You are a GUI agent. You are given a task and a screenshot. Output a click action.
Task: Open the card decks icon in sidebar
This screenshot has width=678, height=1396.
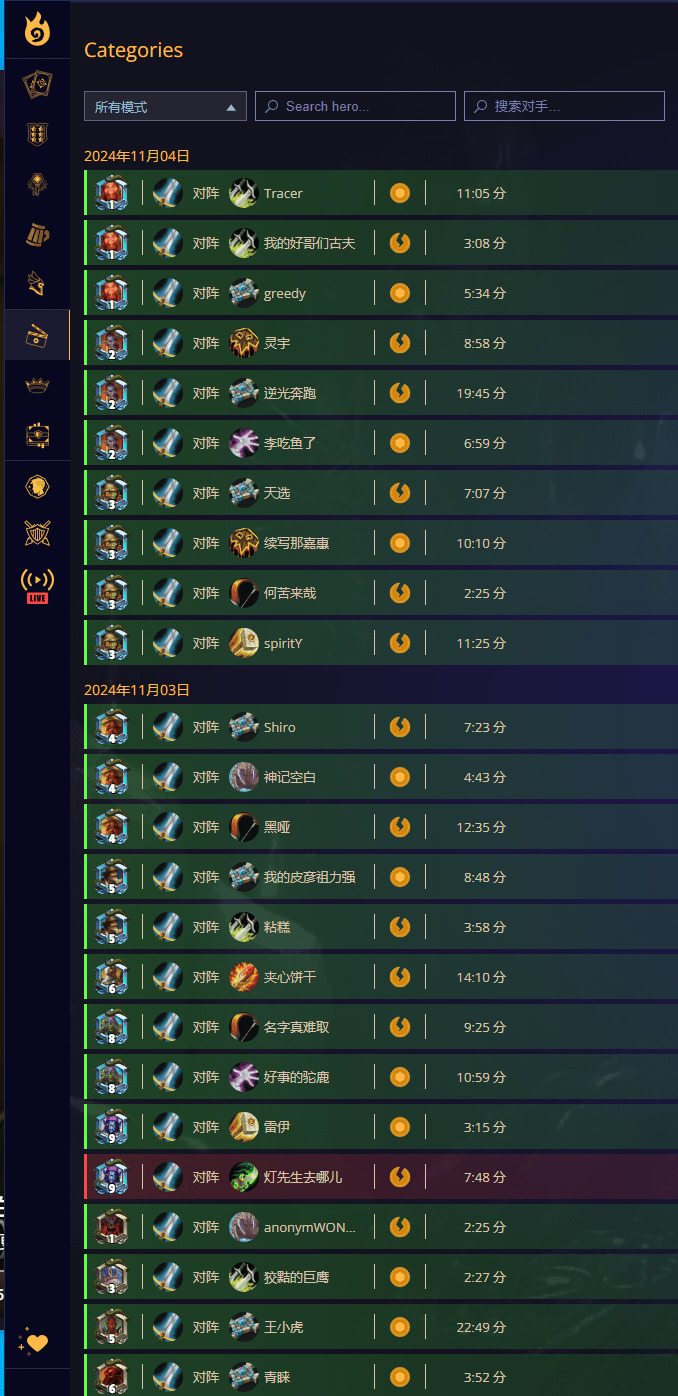37,85
